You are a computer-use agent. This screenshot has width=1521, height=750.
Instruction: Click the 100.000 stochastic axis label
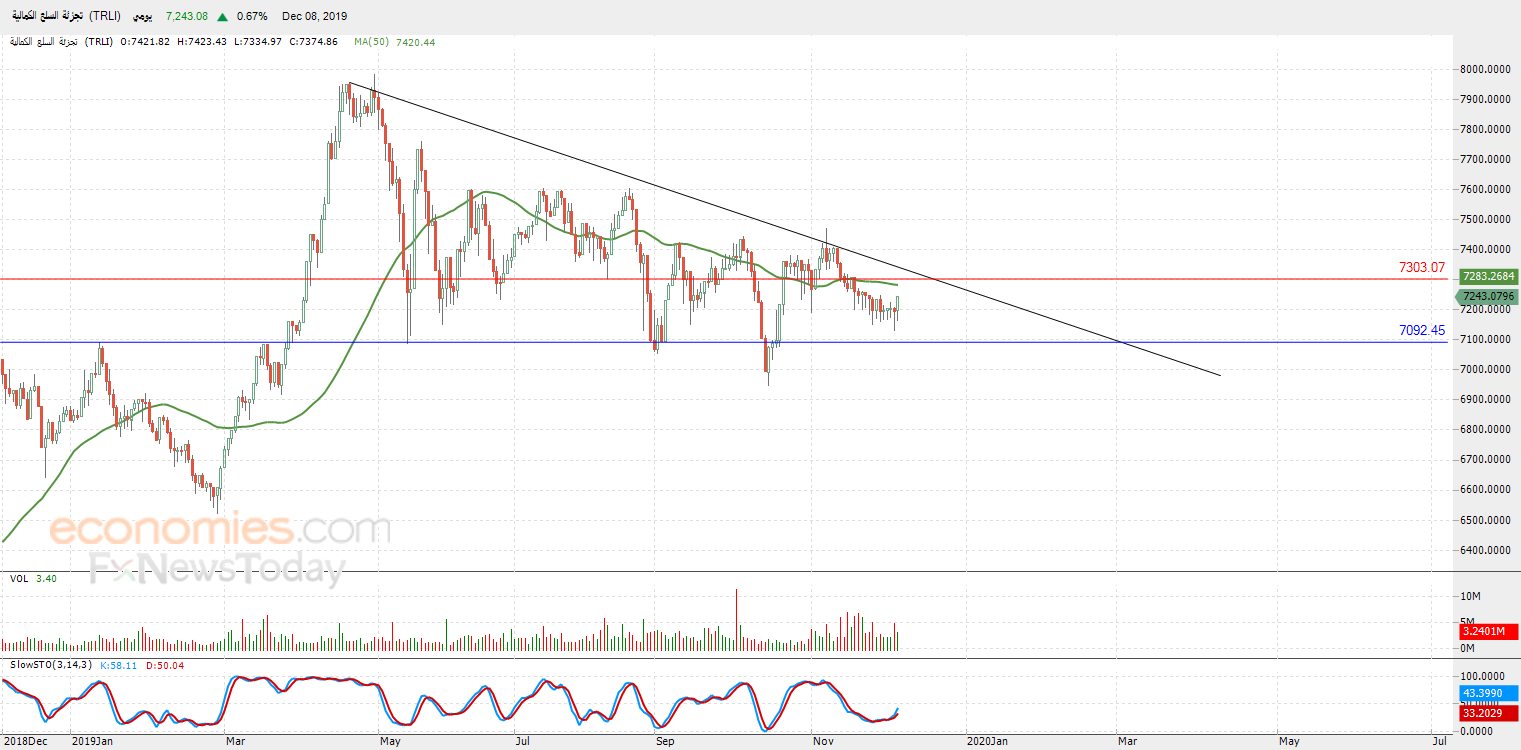coord(1481,677)
